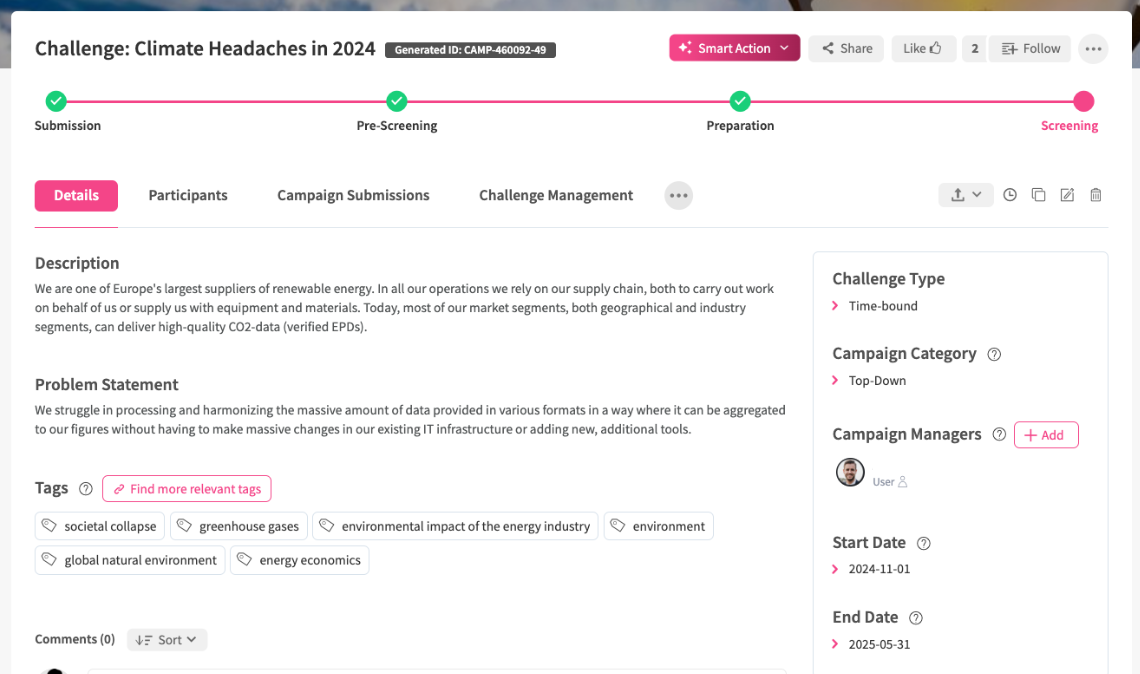Click the Pre-Screening stage marker
The height and width of the screenshot is (674, 1140).
click(x=397, y=101)
